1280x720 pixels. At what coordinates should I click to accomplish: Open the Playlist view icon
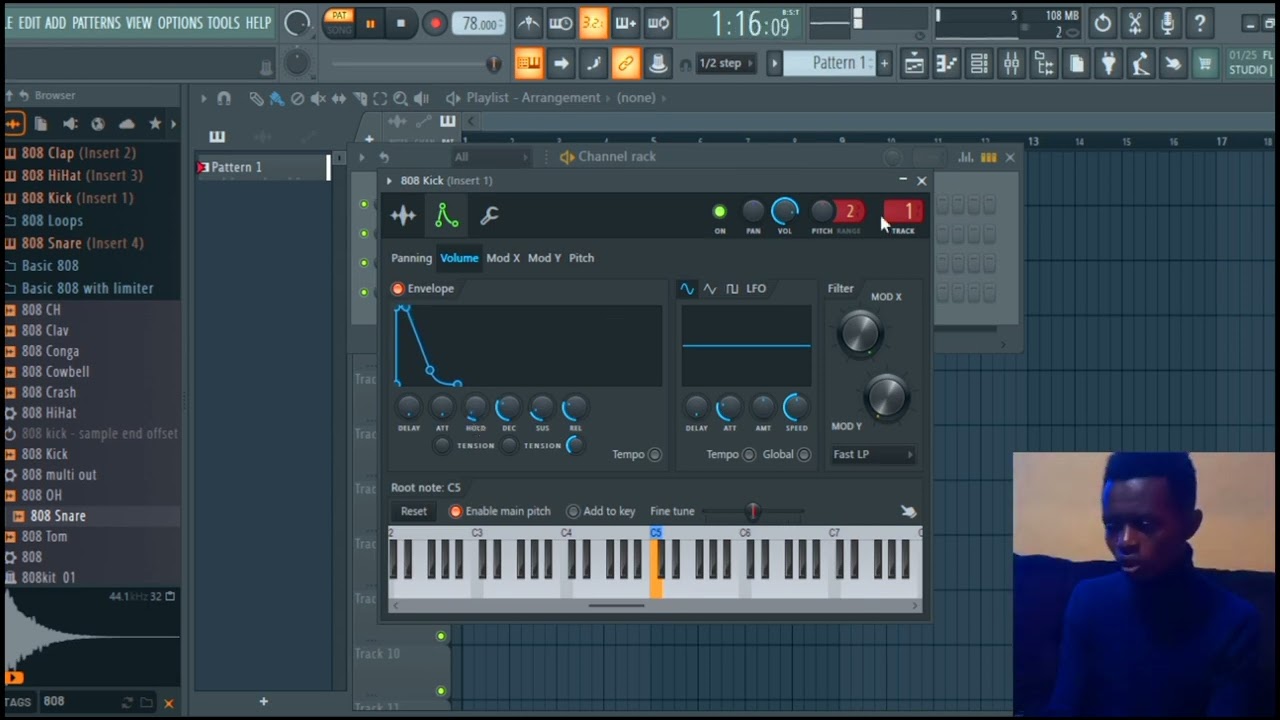point(914,65)
